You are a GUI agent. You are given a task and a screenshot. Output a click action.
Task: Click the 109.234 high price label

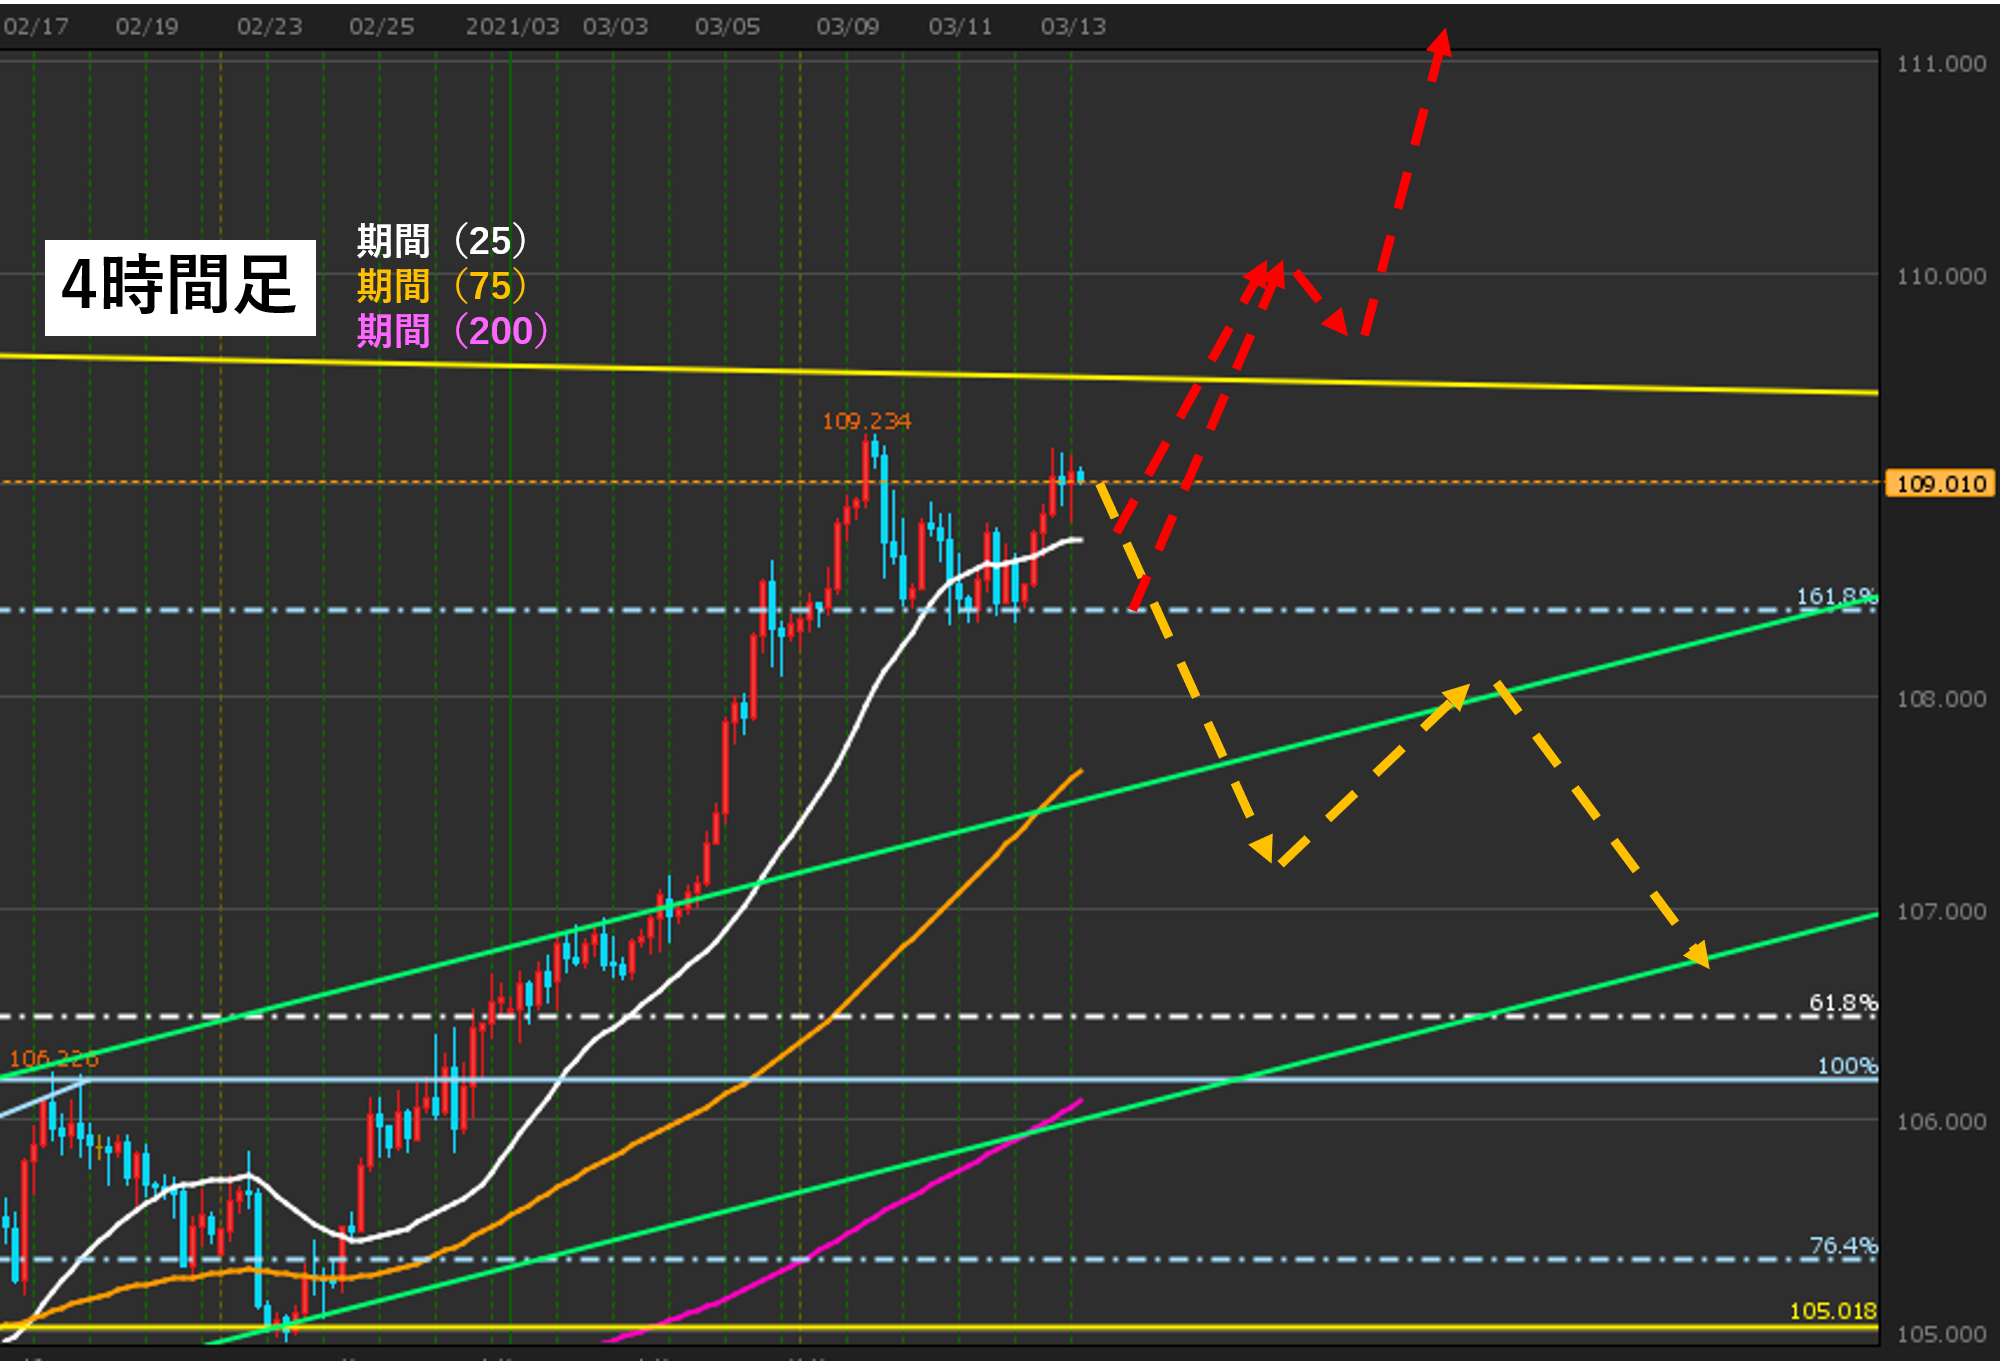tap(866, 421)
